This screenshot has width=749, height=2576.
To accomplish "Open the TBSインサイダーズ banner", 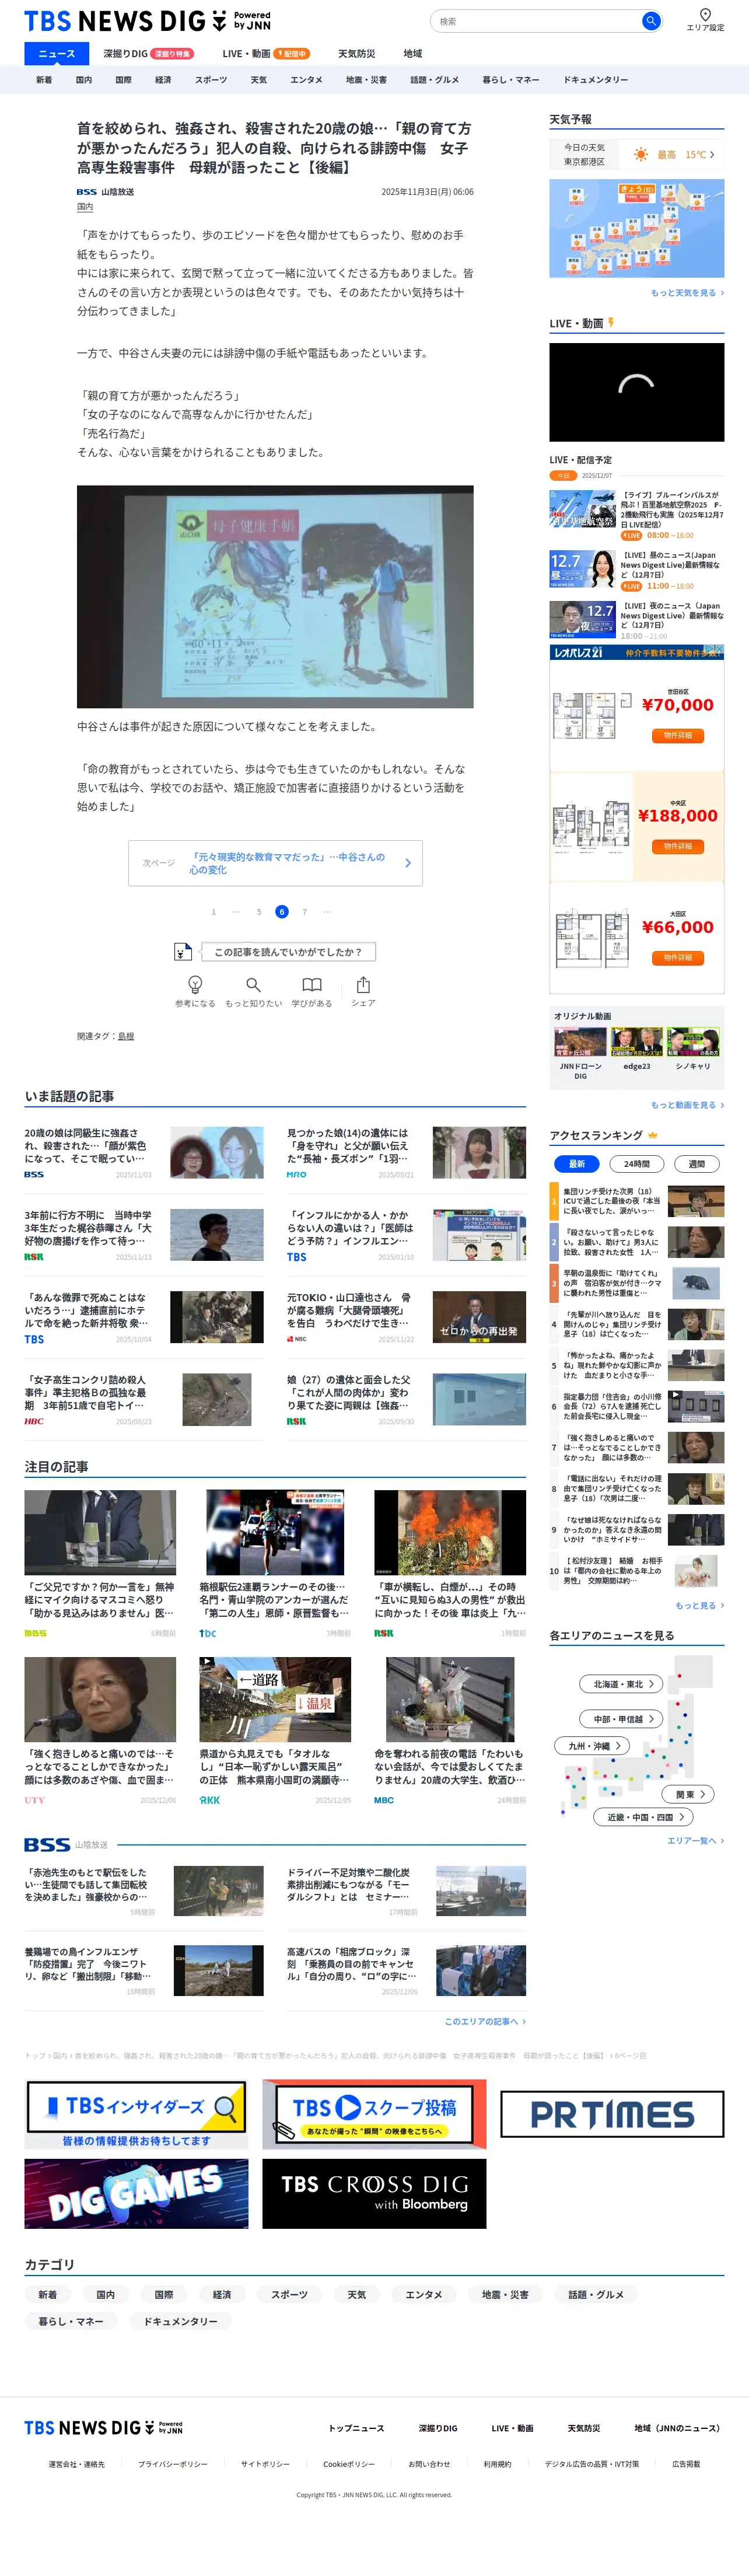I will (x=136, y=2114).
